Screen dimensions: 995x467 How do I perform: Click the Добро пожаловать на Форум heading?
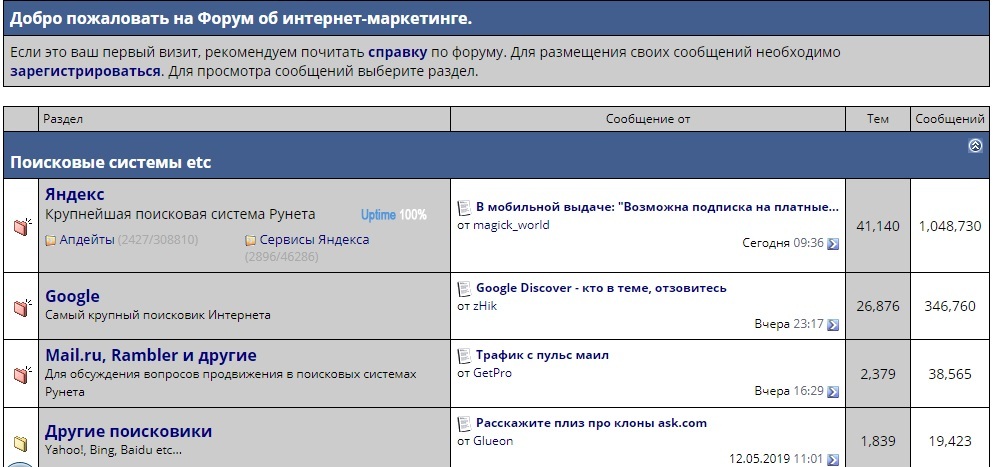[241, 18]
